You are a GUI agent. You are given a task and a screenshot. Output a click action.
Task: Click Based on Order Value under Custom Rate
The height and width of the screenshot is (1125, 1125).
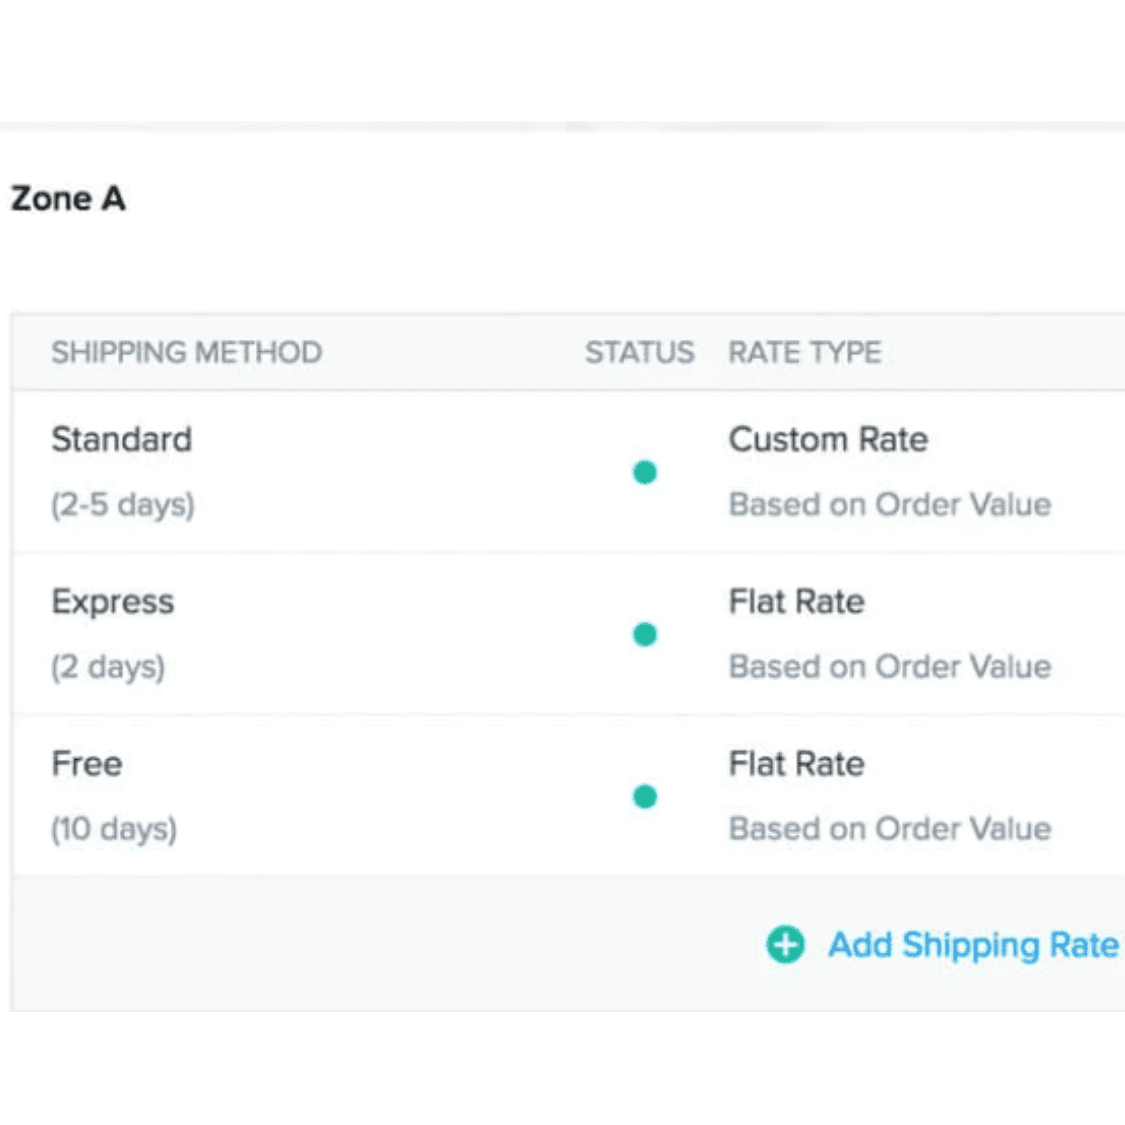pos(890,504)
